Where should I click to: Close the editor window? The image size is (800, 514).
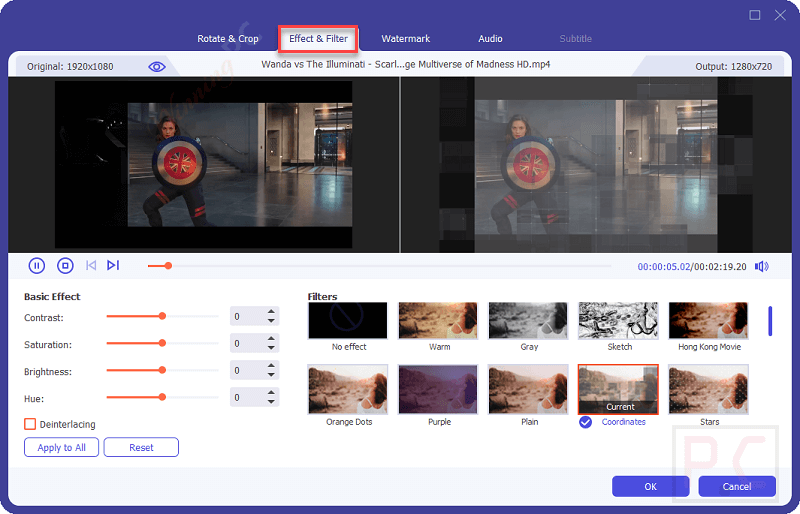tap(780, 15)
